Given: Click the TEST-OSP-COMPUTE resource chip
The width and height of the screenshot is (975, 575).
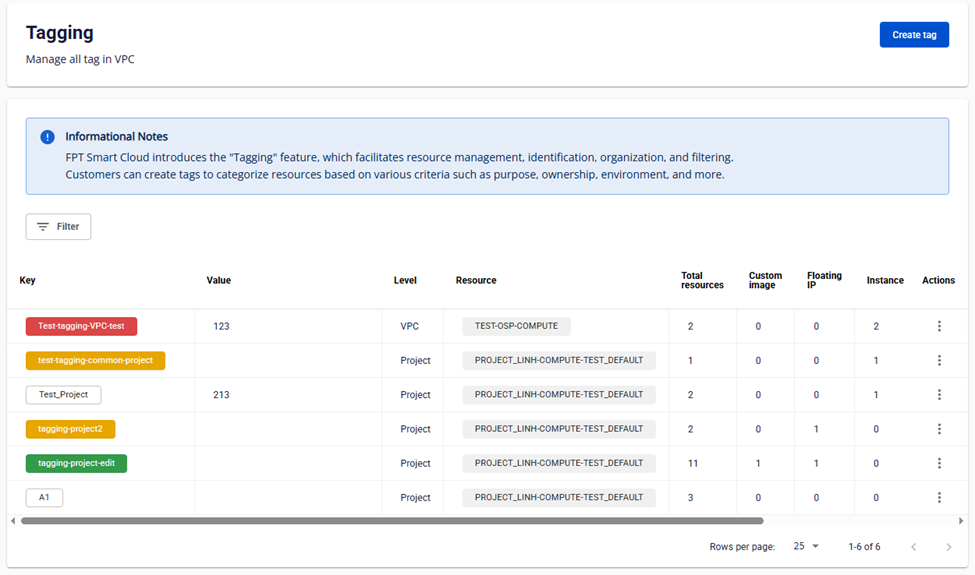Looking at the screenshot, I should [x=516, y=326].
